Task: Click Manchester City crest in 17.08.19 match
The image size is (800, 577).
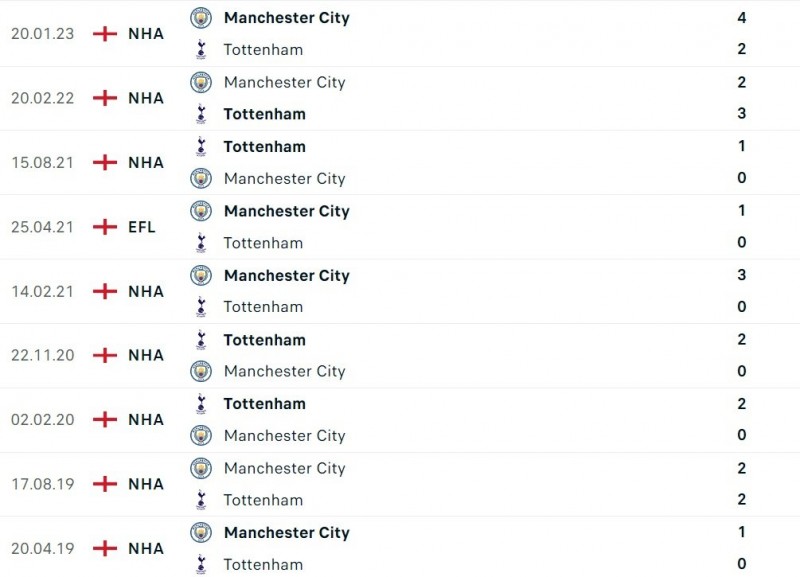Action: 201,468
